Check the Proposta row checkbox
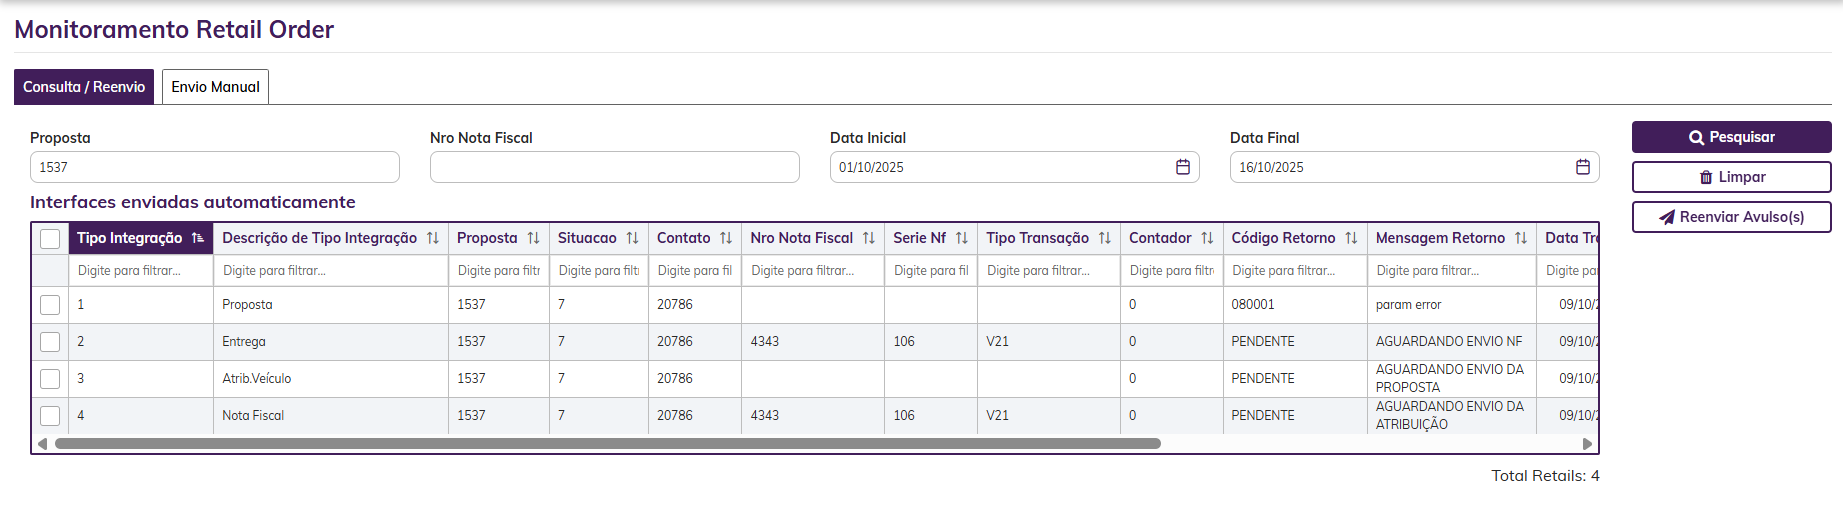Screen dimensions: 1843x513 pos(50,305)
